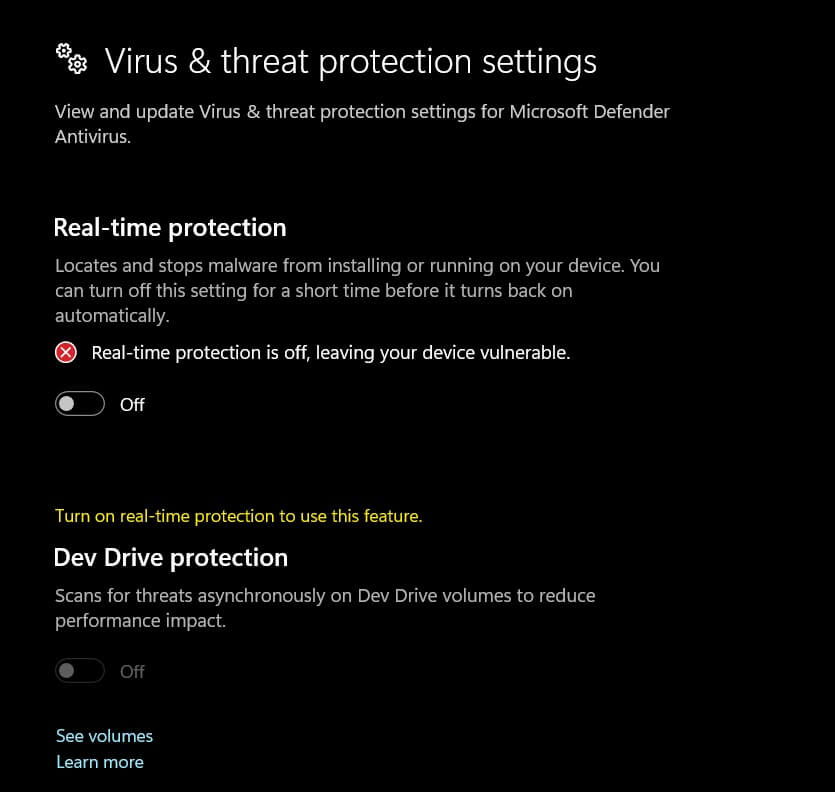The width and height of the screenshot is (835, 792).
Task: Click the grayed Off label beside Dev Drive toggle
Action: [133, 671]
